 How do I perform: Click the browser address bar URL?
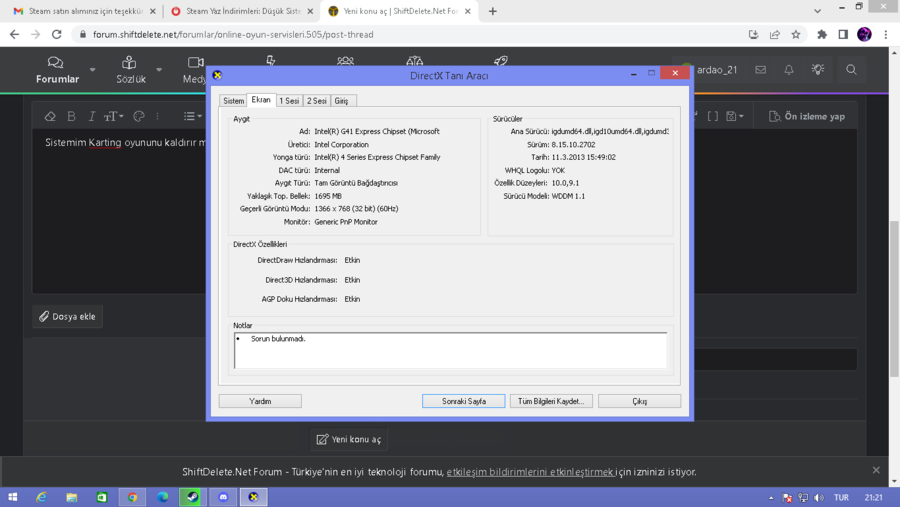click(233, 34)
